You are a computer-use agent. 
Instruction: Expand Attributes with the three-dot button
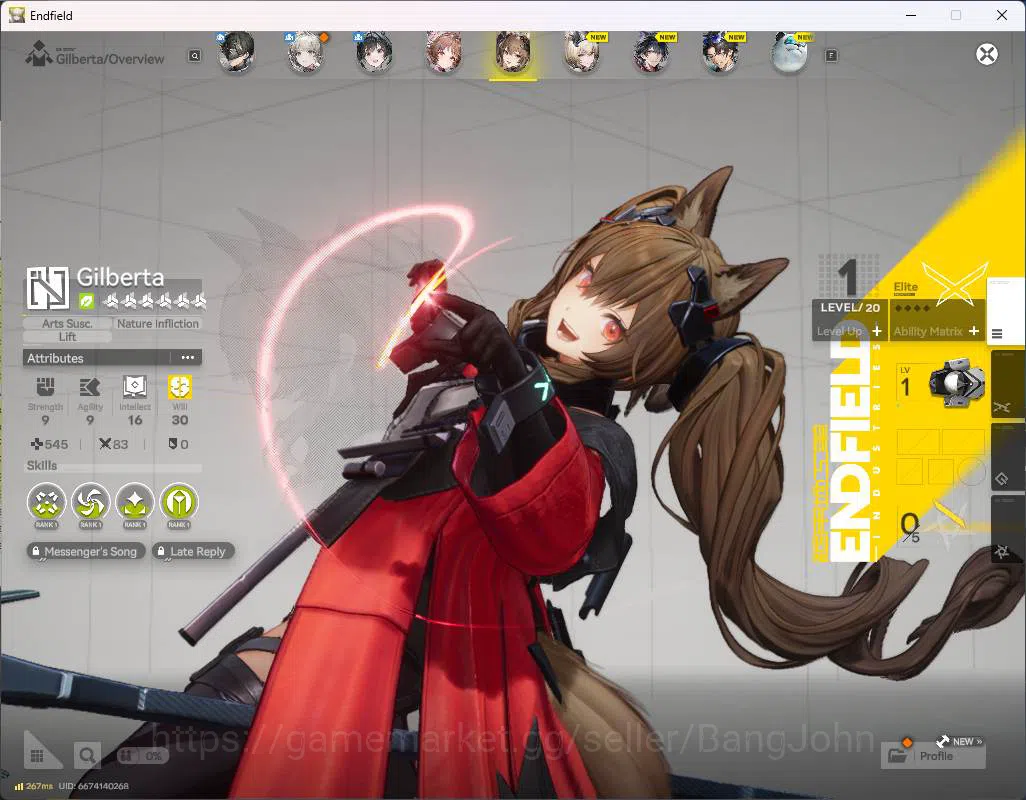(188, 358)
